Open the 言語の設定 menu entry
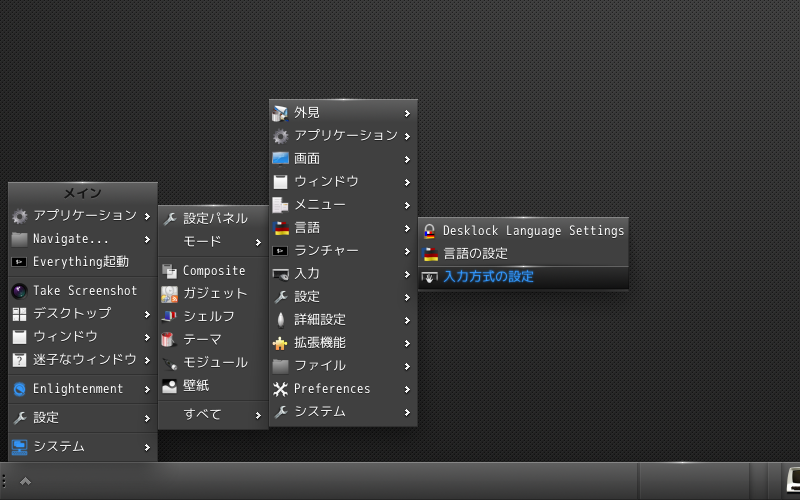800x500 pixels. [x=523, y=254]
